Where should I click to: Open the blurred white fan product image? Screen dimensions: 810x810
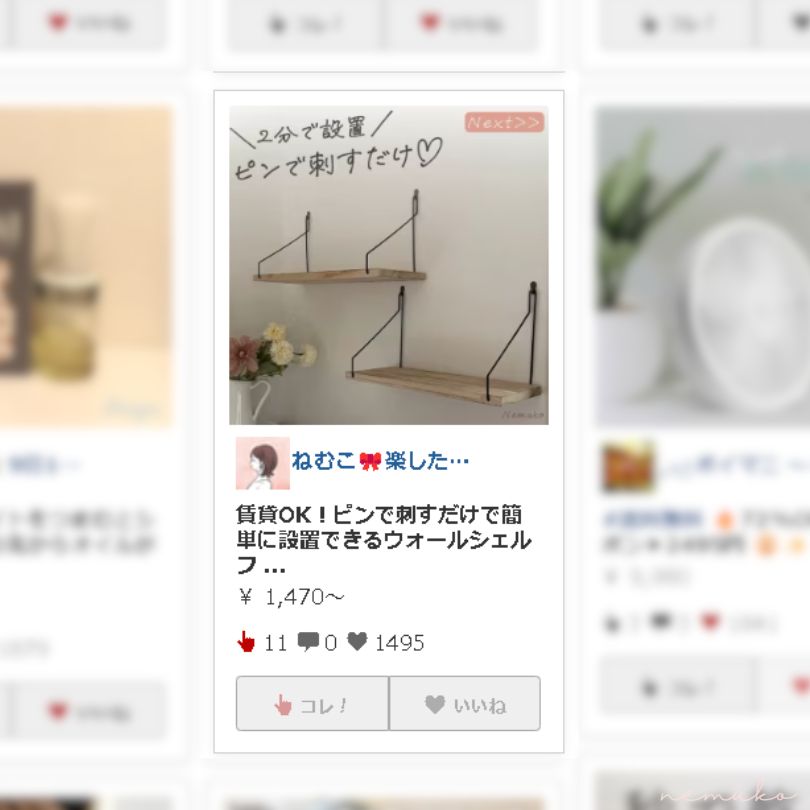click(703, 266)
